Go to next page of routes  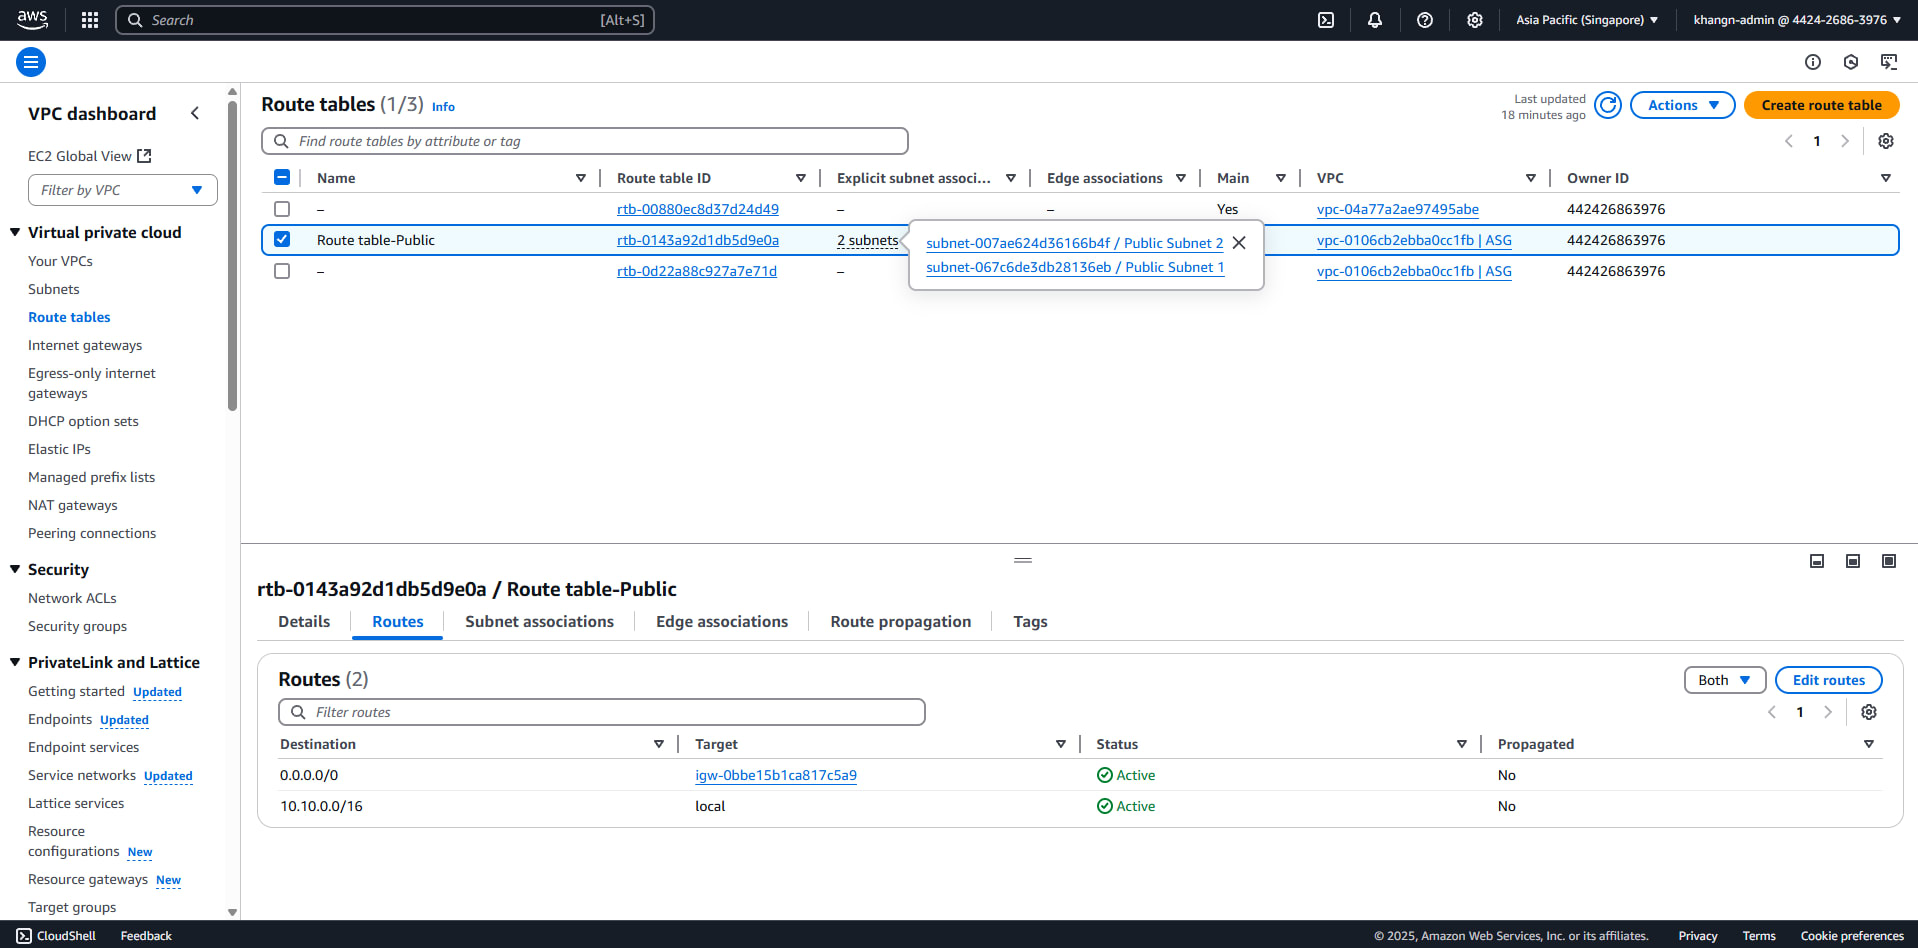point(1828,712)
